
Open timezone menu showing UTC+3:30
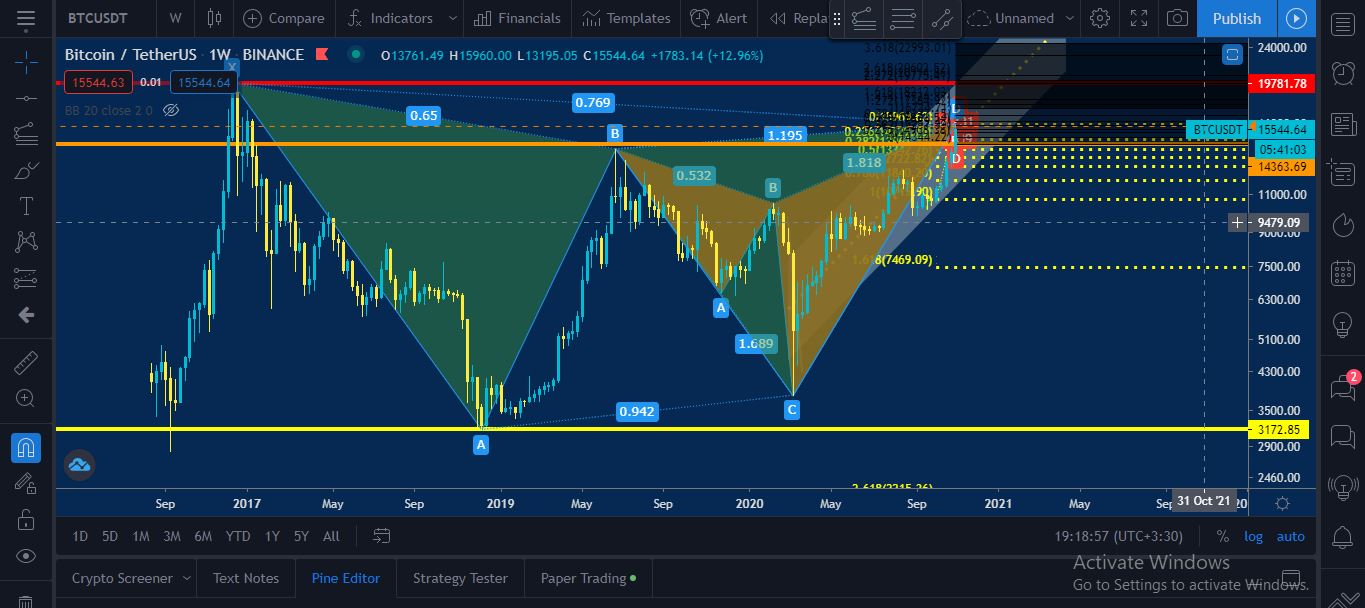[1118, 536]
